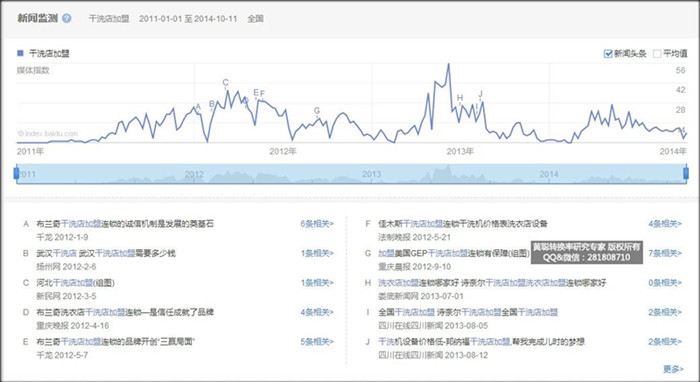Open headline 干洗机设备价格低-邦纳福干洗店加盟
Screen dimensions: 700x382
[481, 341]
